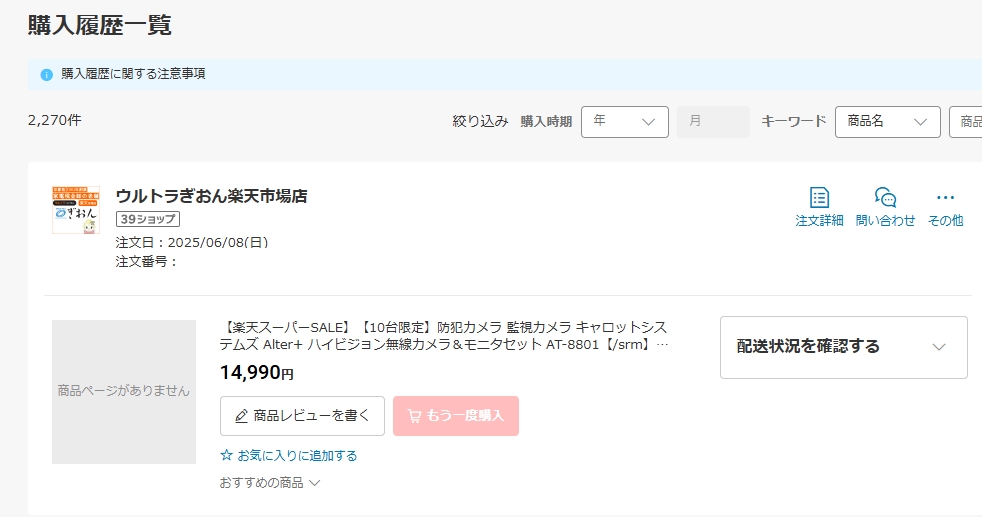This screenshot has width=982, height=517.
Task: Expand 配送状況を確認する delivery status panel
Action: point(844,347)
